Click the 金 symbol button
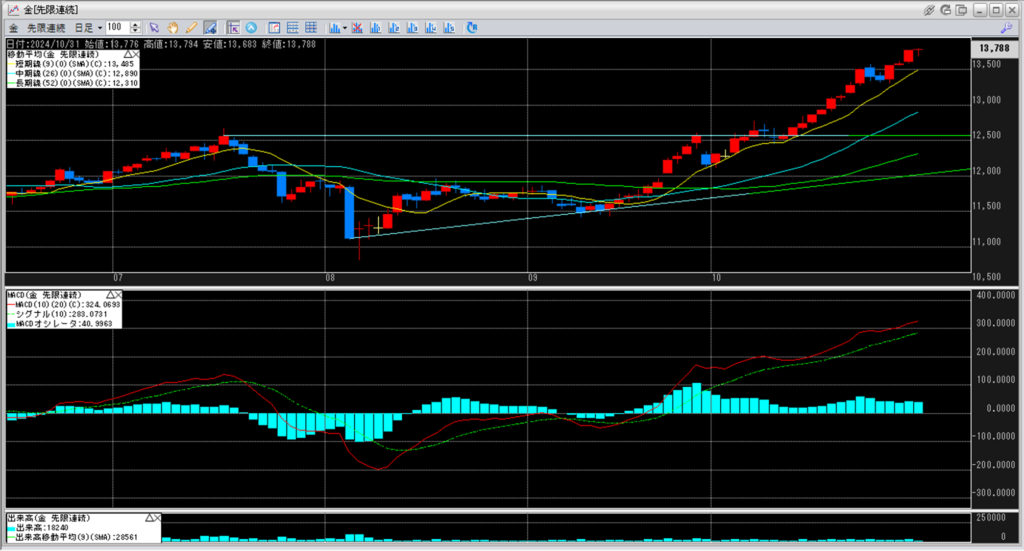Image resolution: width=1024 pixels, height=551 pixels. point(12,27)
